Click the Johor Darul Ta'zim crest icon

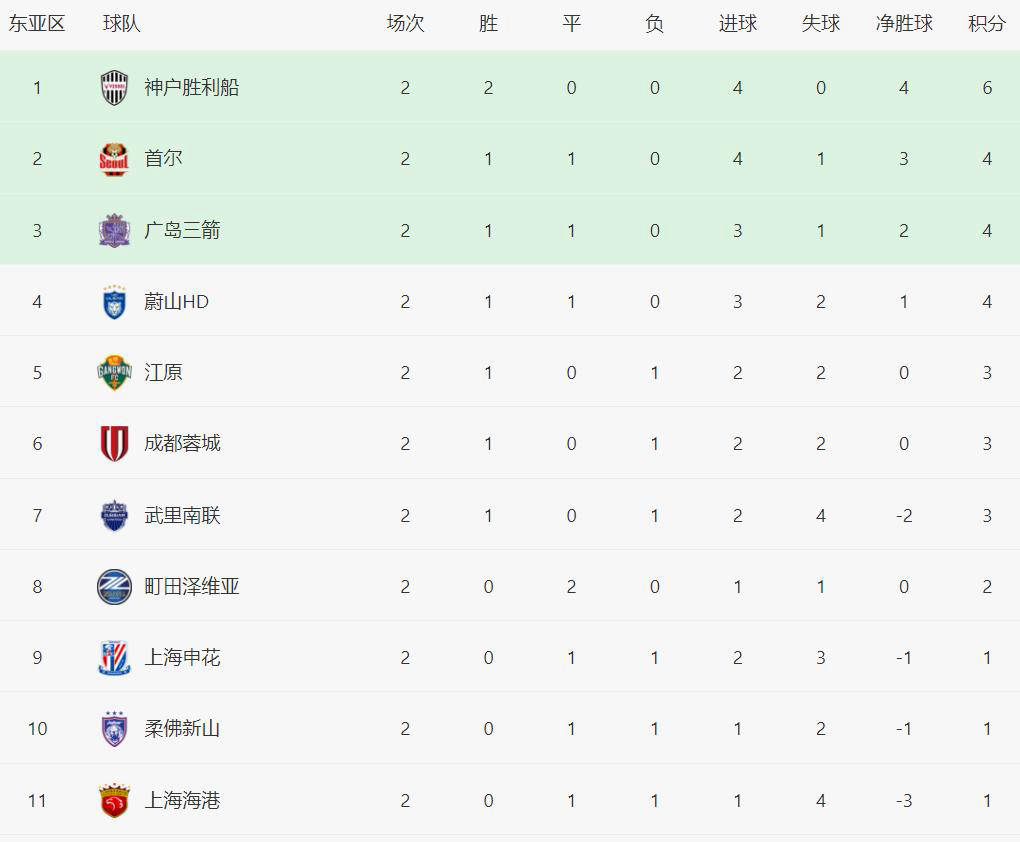click(114, 729)
